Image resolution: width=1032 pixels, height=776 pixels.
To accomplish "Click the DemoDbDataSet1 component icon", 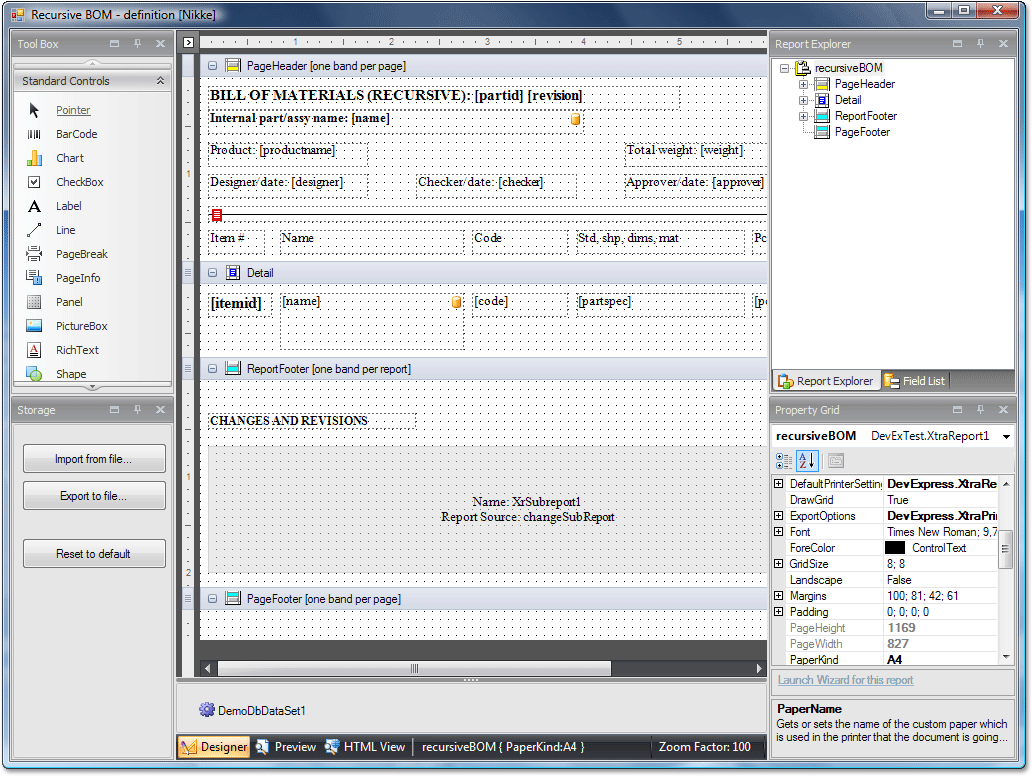I will 207,710.
